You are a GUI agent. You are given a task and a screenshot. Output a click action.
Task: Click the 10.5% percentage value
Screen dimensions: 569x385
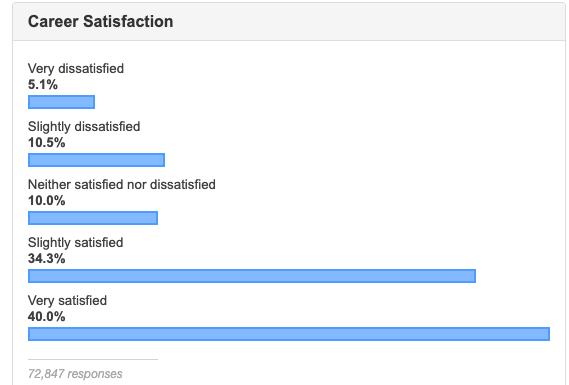46,143
